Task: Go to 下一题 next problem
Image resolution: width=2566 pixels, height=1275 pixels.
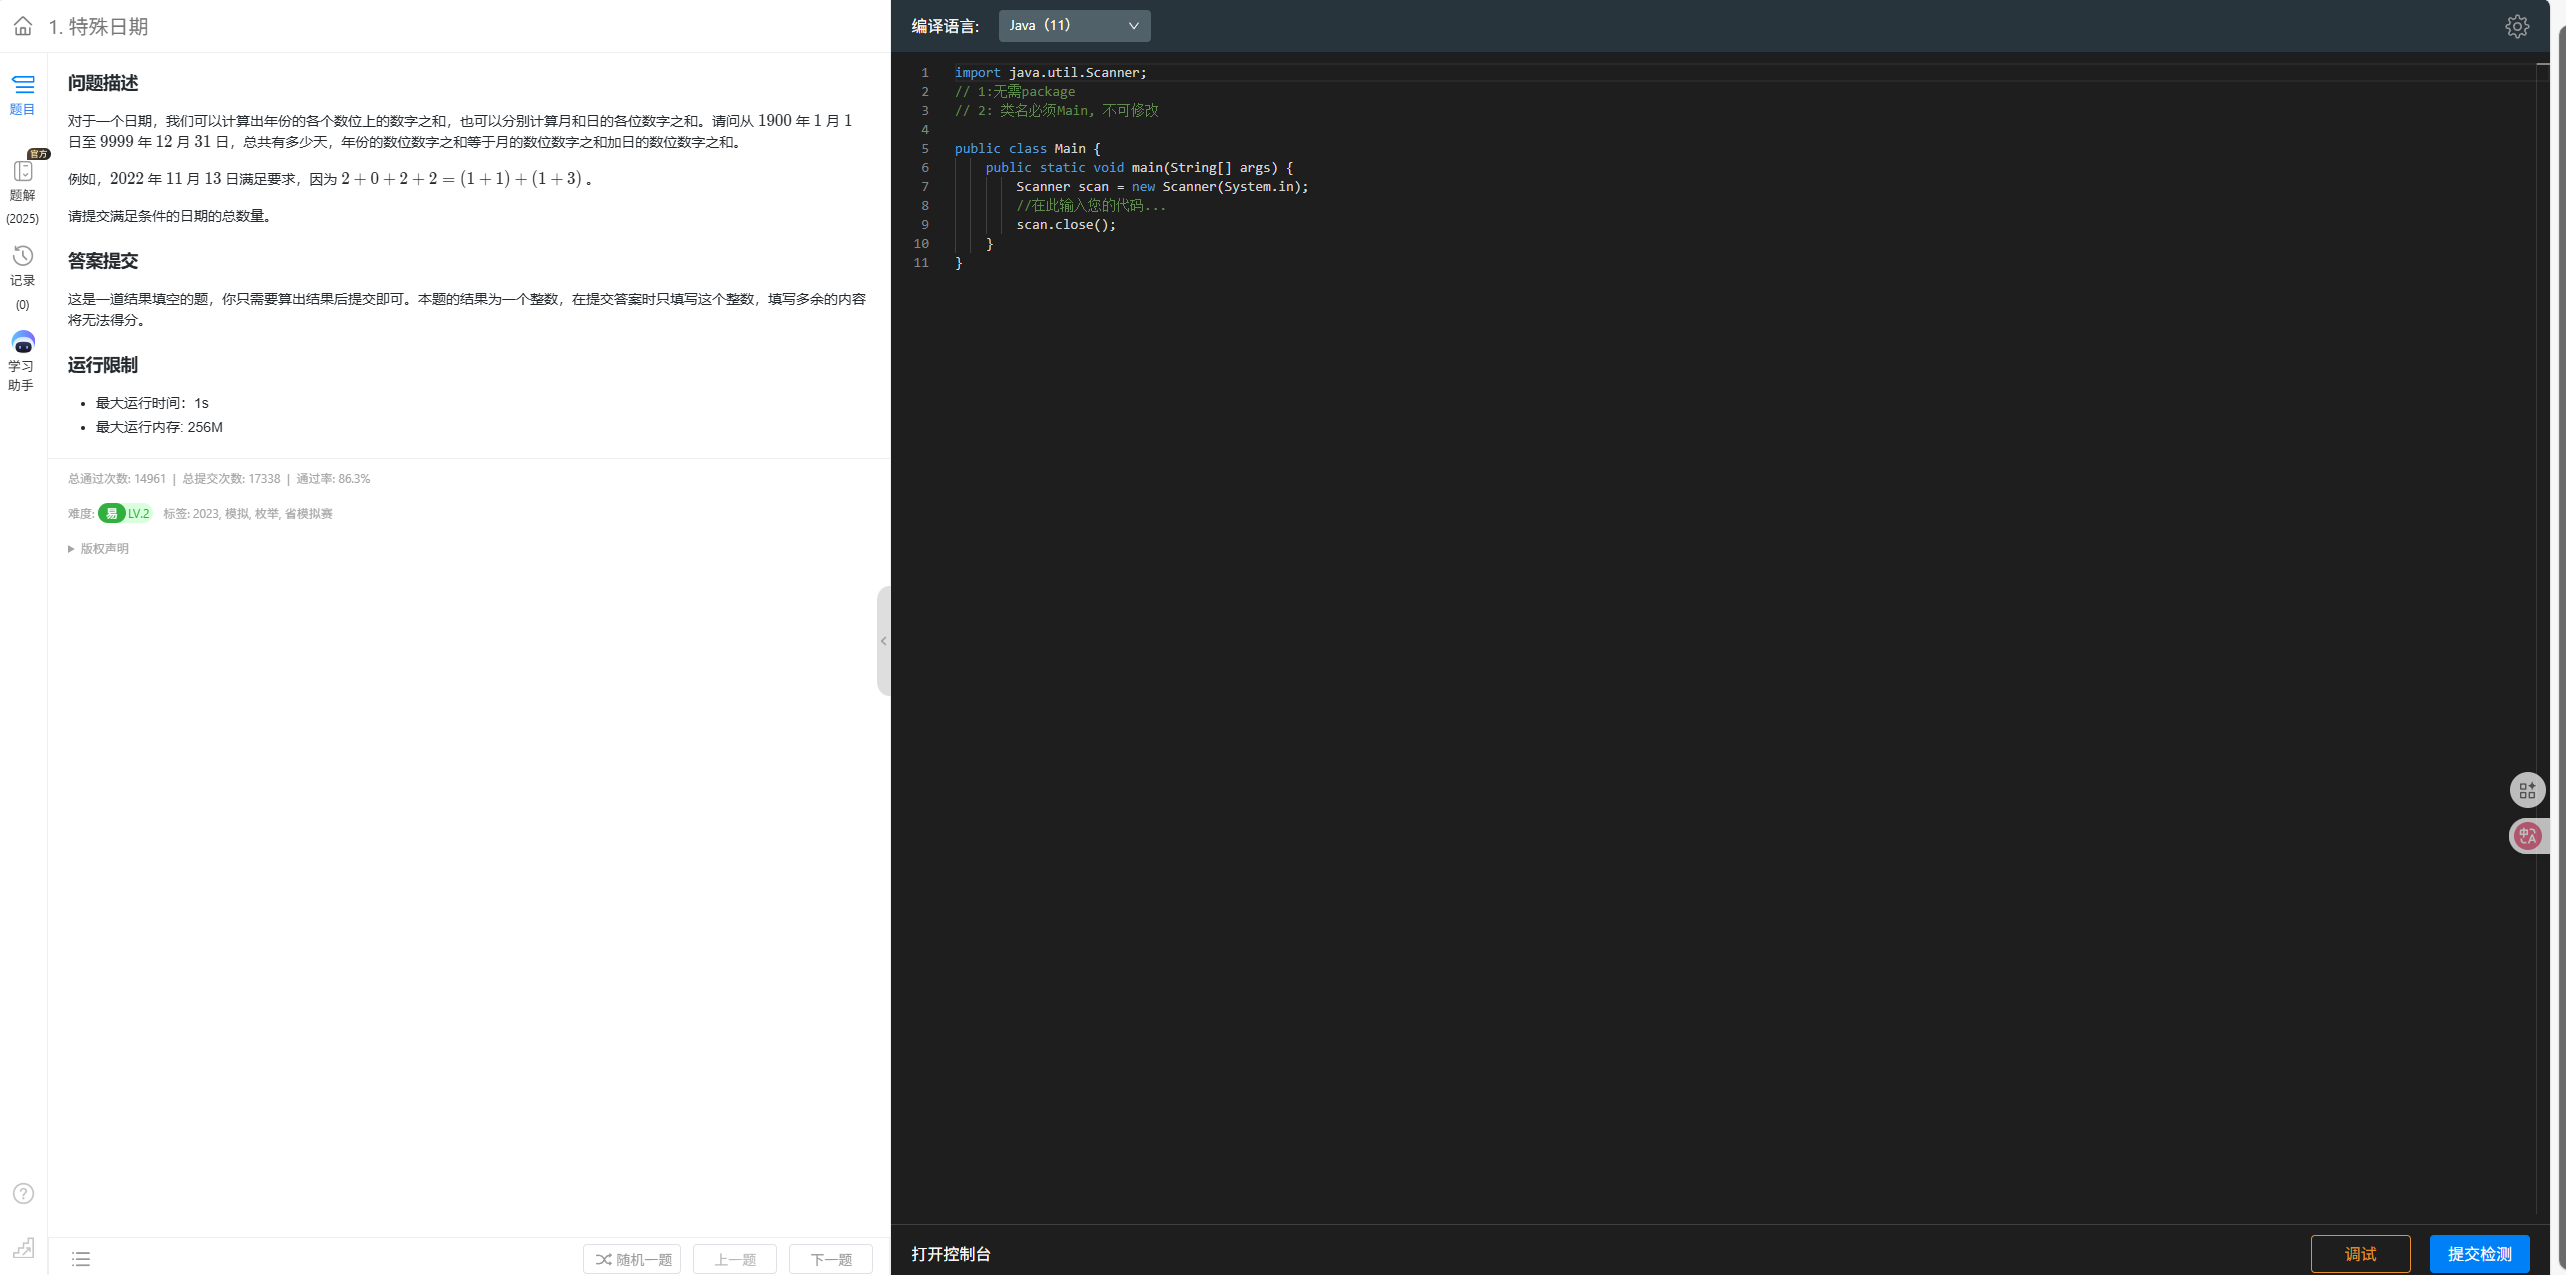Action: [830, 1259]
